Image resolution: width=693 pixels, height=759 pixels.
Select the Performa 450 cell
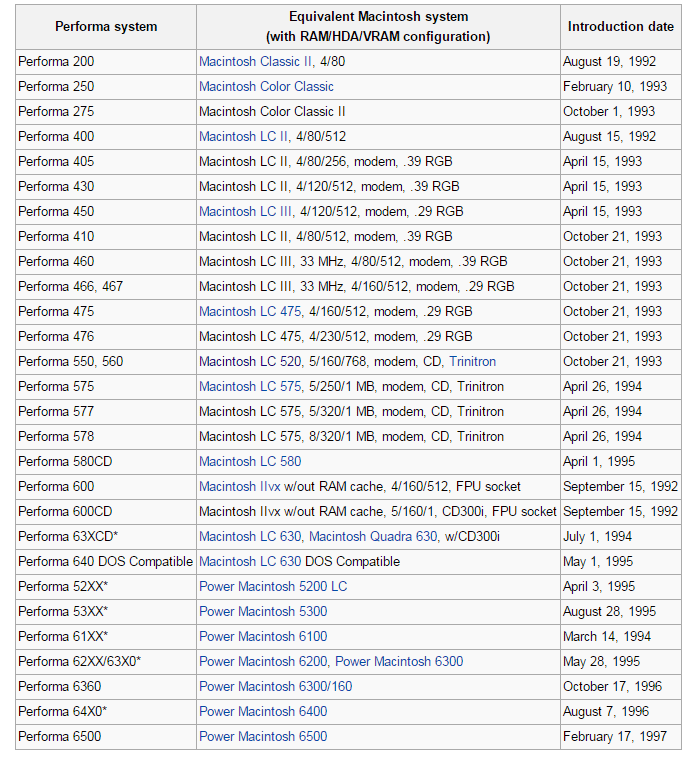(x=106, y=212)
